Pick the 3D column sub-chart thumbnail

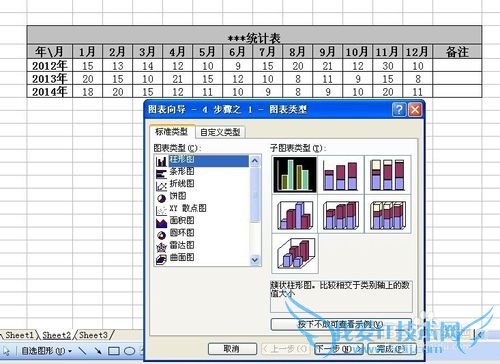[x=295, y=254]
